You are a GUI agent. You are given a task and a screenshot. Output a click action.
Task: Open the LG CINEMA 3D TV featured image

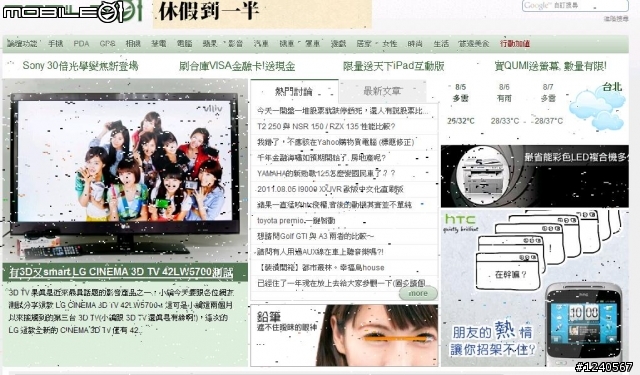click(125, 171)
